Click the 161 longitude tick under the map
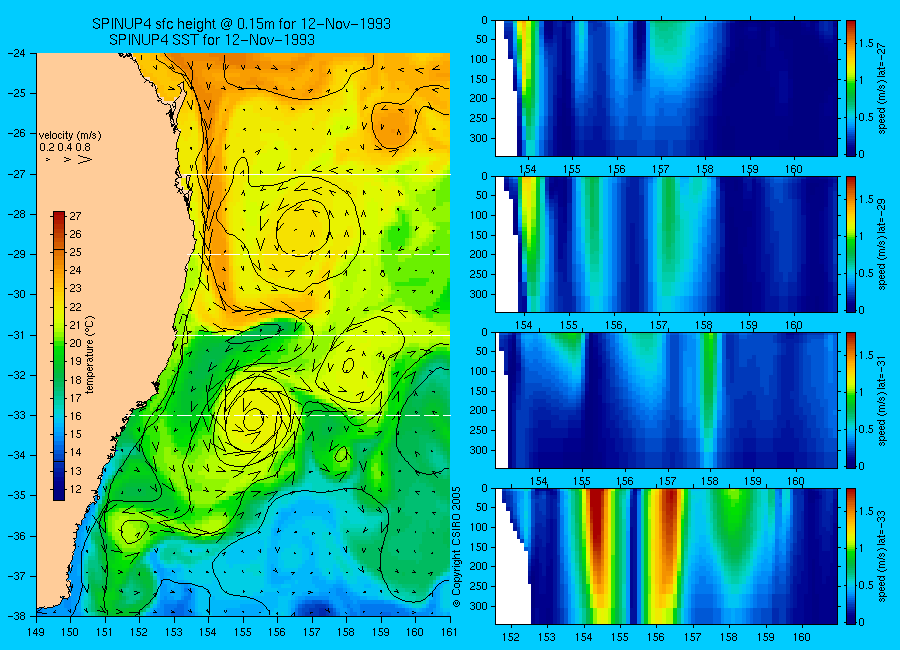900x650 pixels. coord(449,632)
